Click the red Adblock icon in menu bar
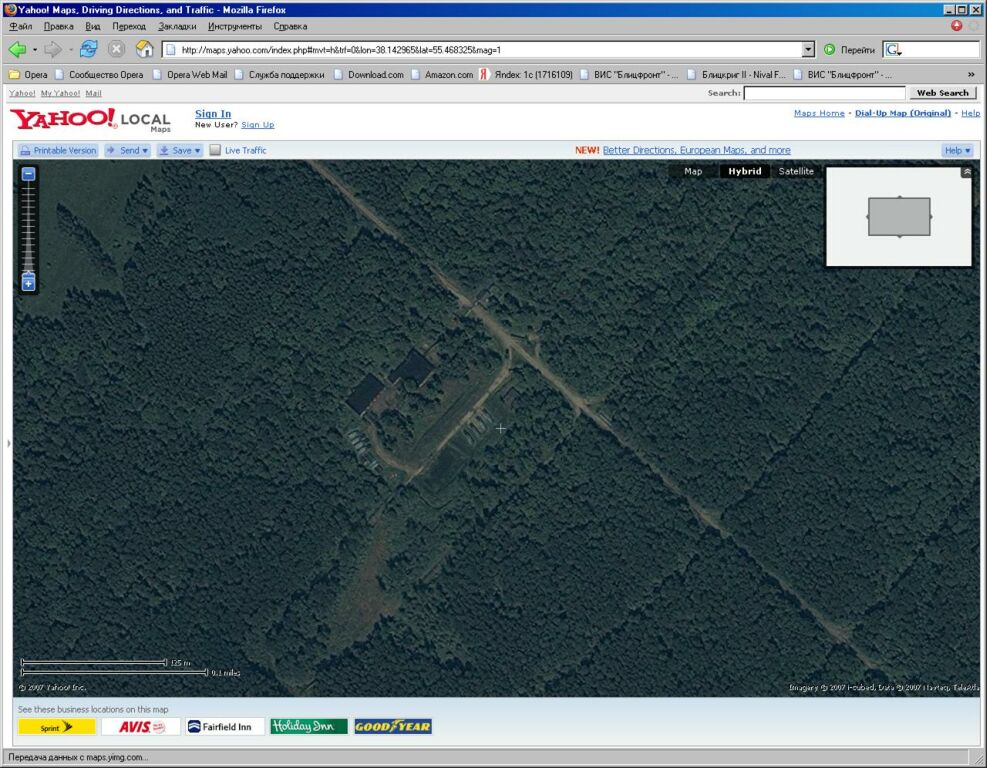 point(957,26)
